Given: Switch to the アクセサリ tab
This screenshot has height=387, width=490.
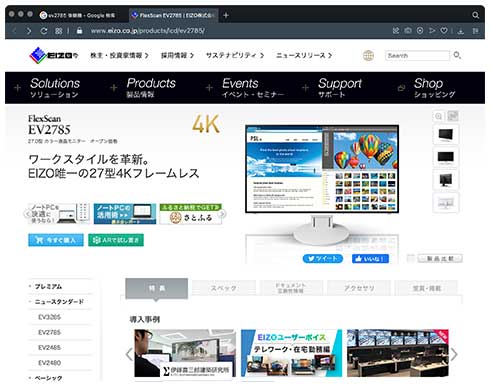Looking at the screenshot, I should pyautogui.click(x=359, y=288).
